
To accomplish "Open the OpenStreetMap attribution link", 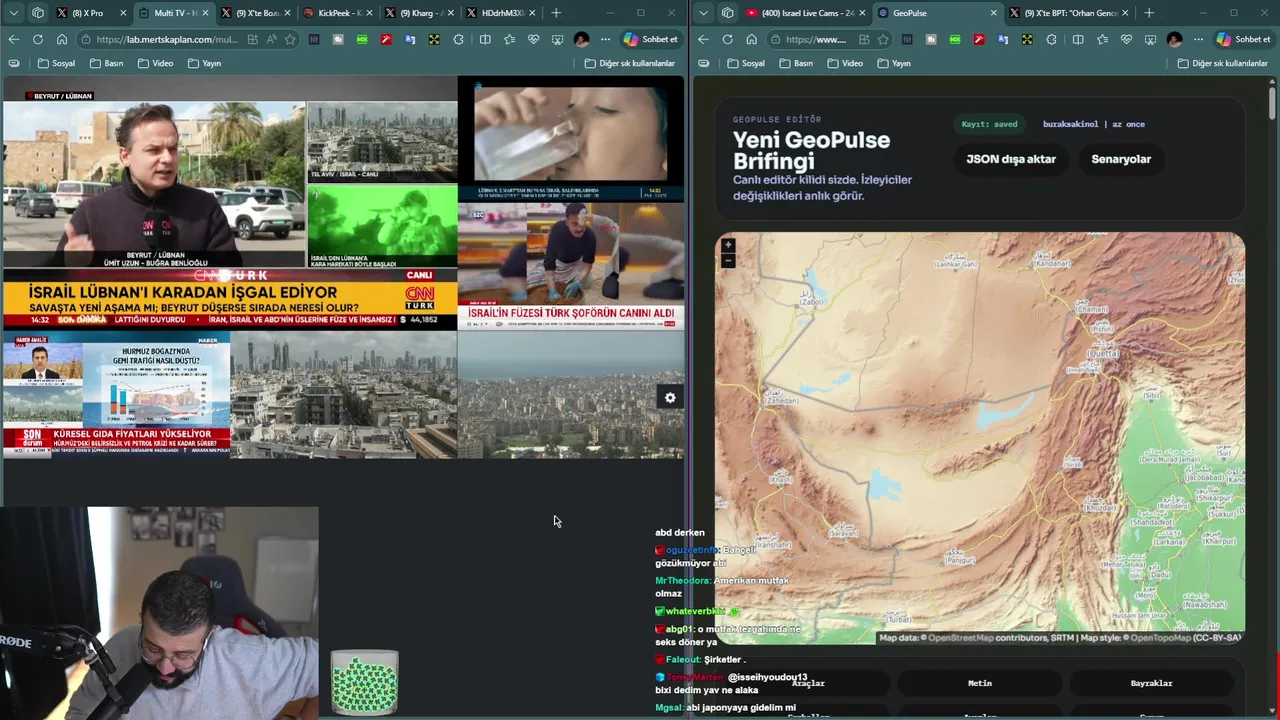I will tap(961, 638).
